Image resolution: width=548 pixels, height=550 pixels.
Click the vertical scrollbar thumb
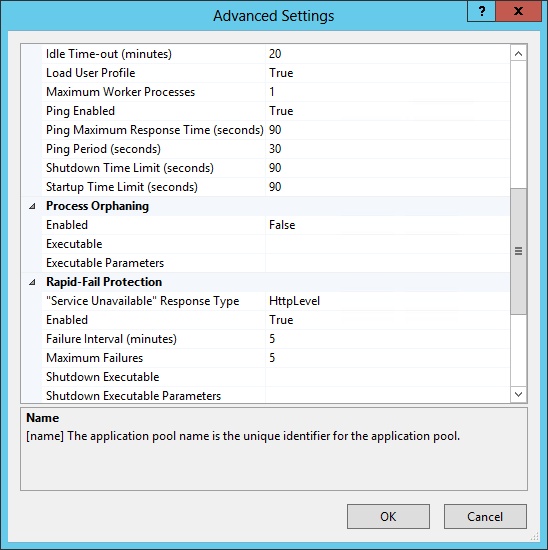point(519,251)
